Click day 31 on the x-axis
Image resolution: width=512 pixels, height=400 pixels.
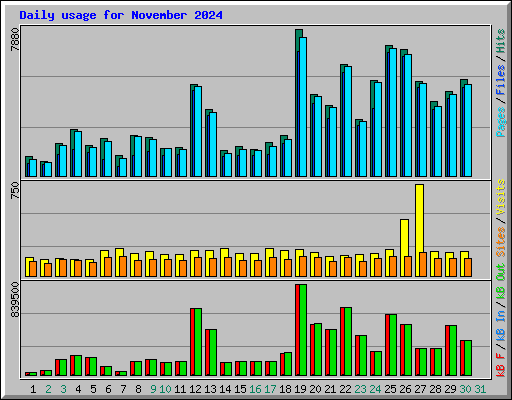click(480, 389)
